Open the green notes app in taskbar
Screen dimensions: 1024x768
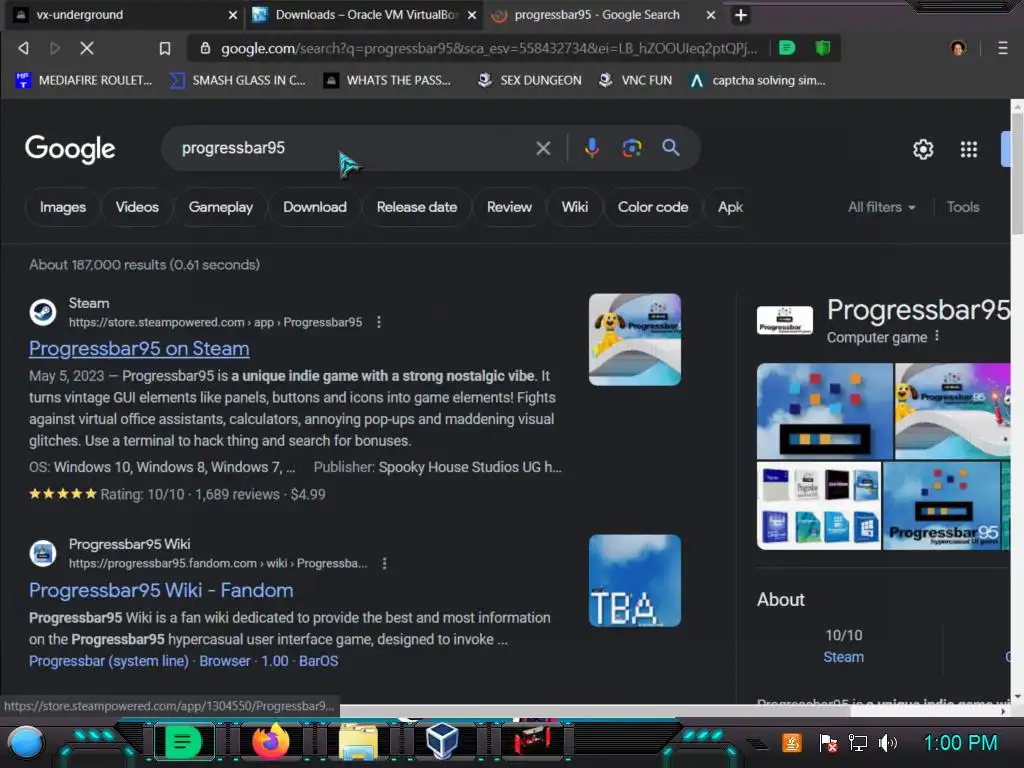[x=182, y=743]
